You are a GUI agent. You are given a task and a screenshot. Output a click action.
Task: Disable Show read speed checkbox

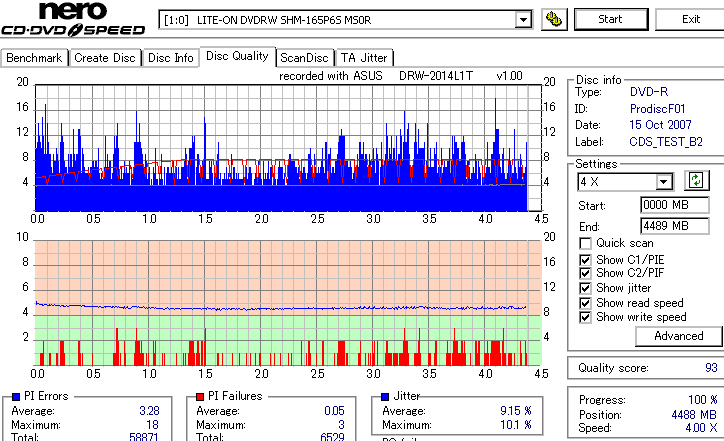click(x=585, y=303)
